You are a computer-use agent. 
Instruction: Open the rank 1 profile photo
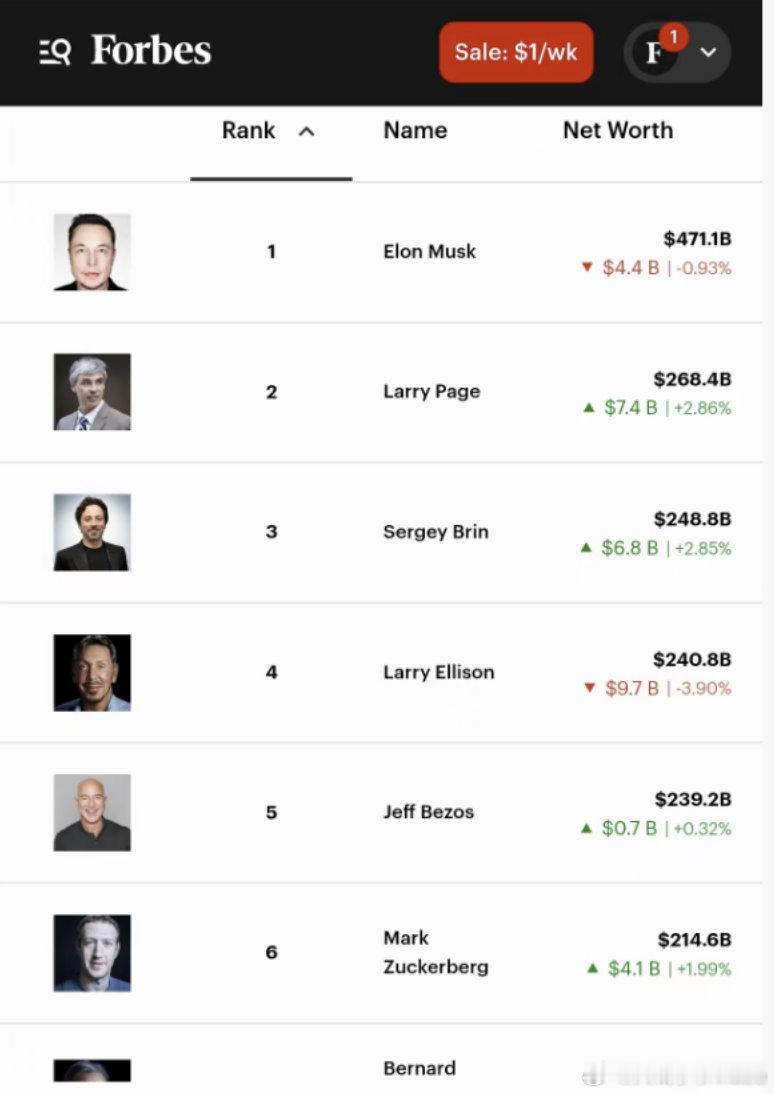click(x=92, y=252)
